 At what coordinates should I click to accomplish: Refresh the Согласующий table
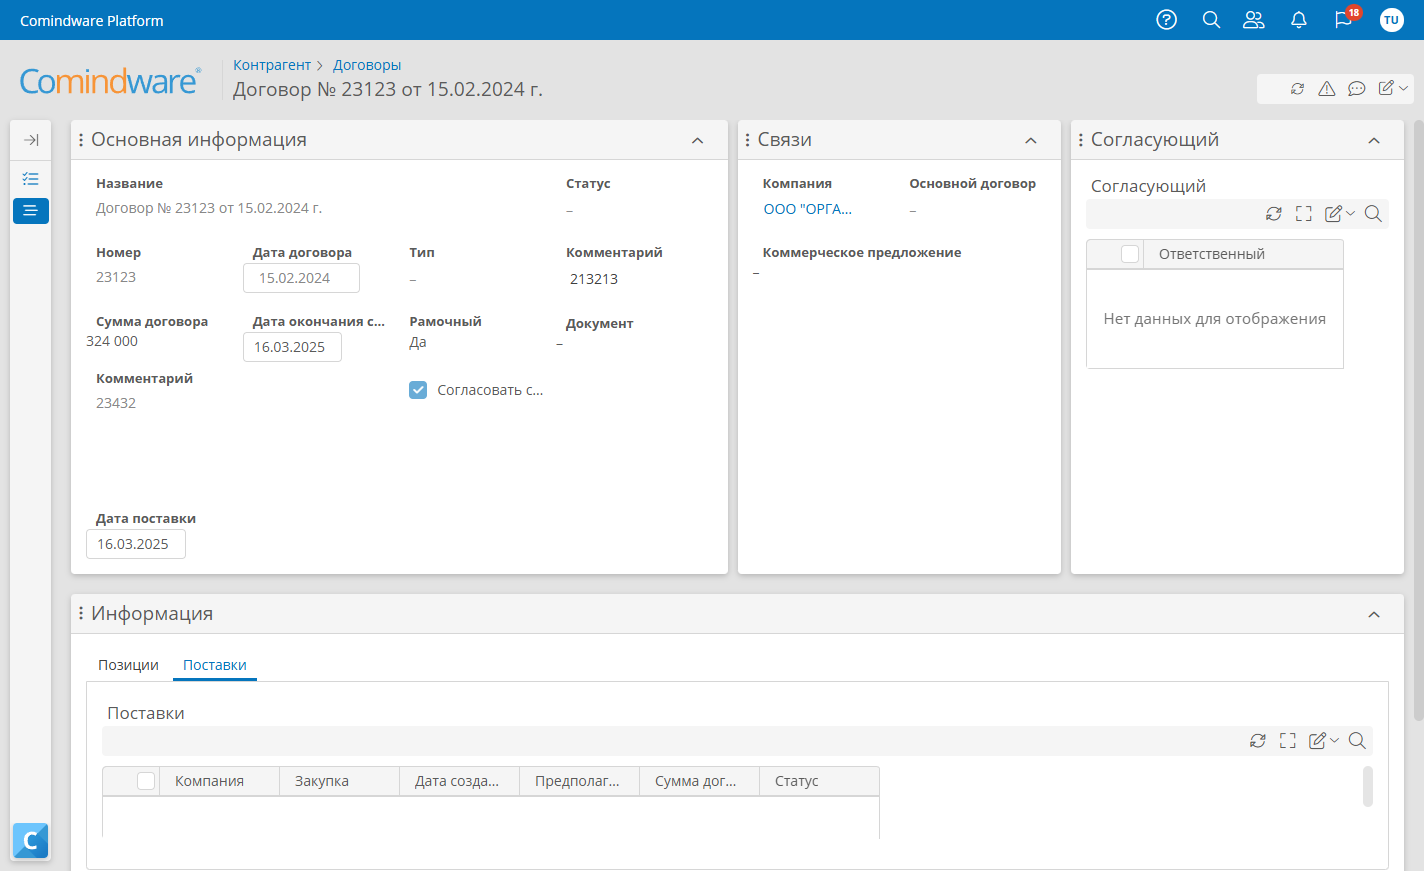tap(1274, 213)
